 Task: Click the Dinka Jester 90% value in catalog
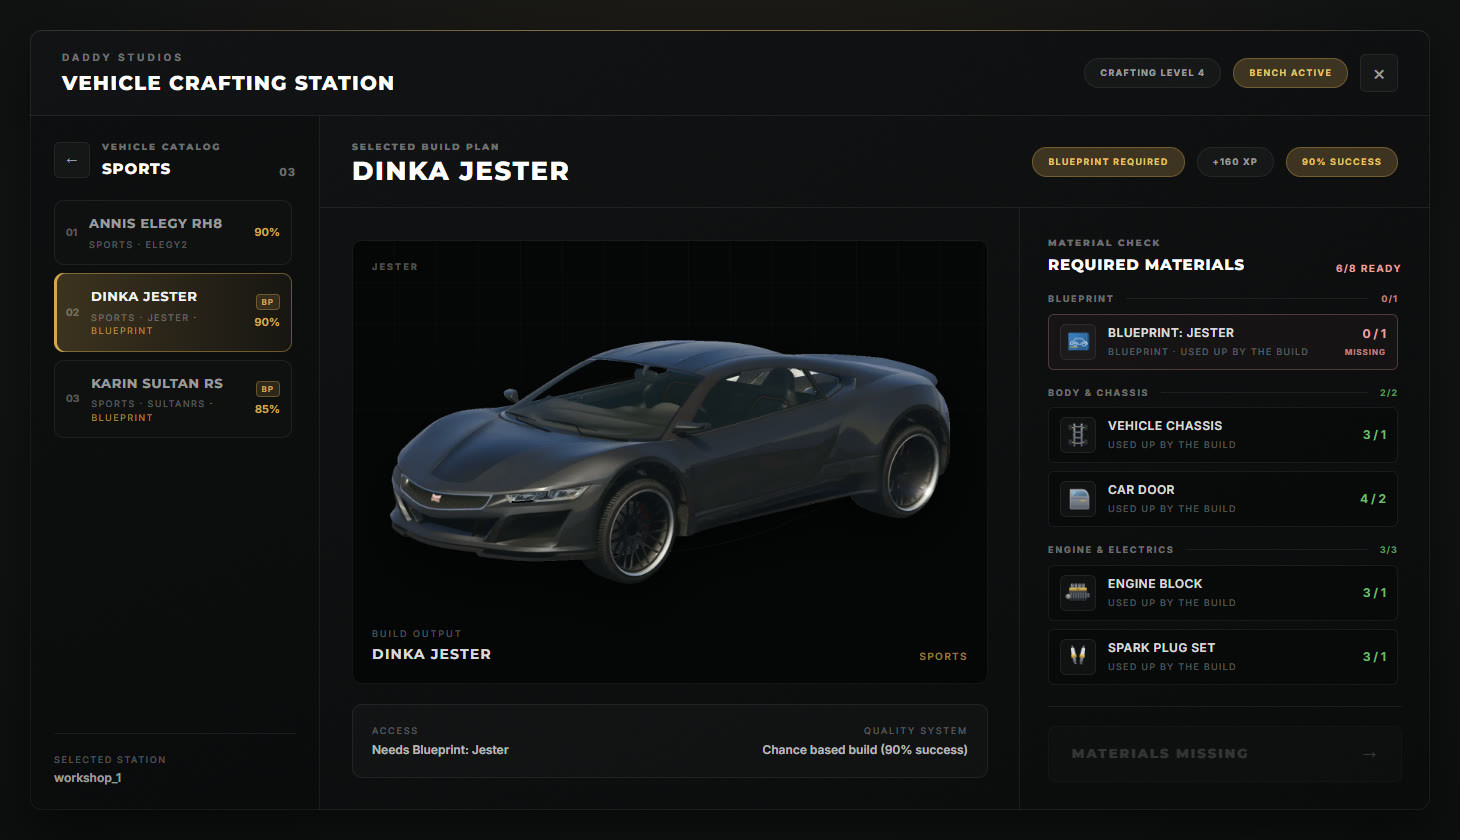tap(267, 322)
